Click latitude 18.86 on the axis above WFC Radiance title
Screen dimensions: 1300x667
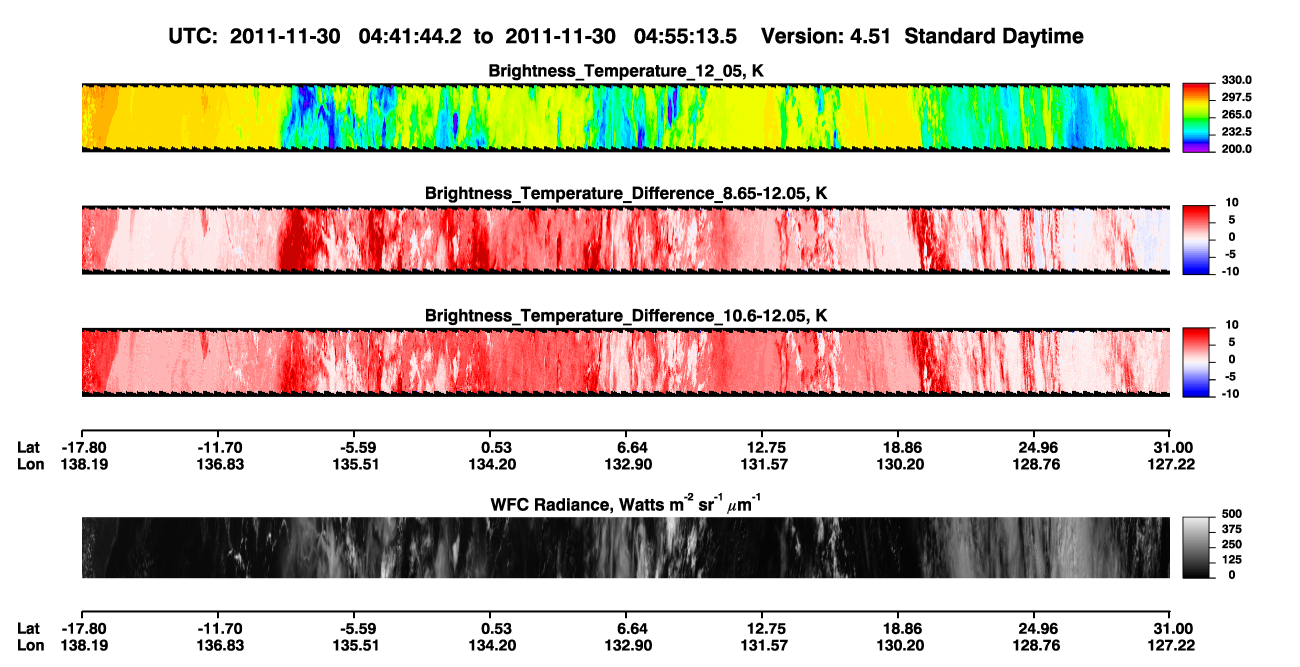[899, 448]
